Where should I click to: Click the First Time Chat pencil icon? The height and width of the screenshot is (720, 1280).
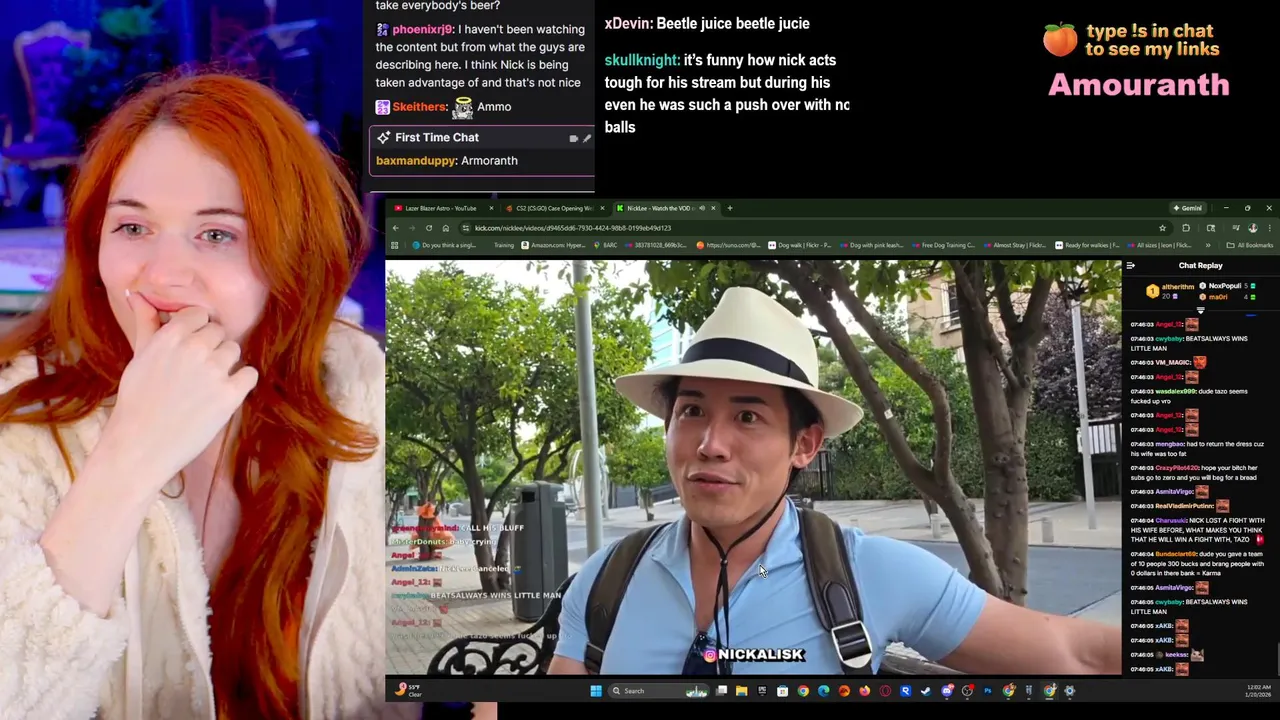click(x=587, y=138)
